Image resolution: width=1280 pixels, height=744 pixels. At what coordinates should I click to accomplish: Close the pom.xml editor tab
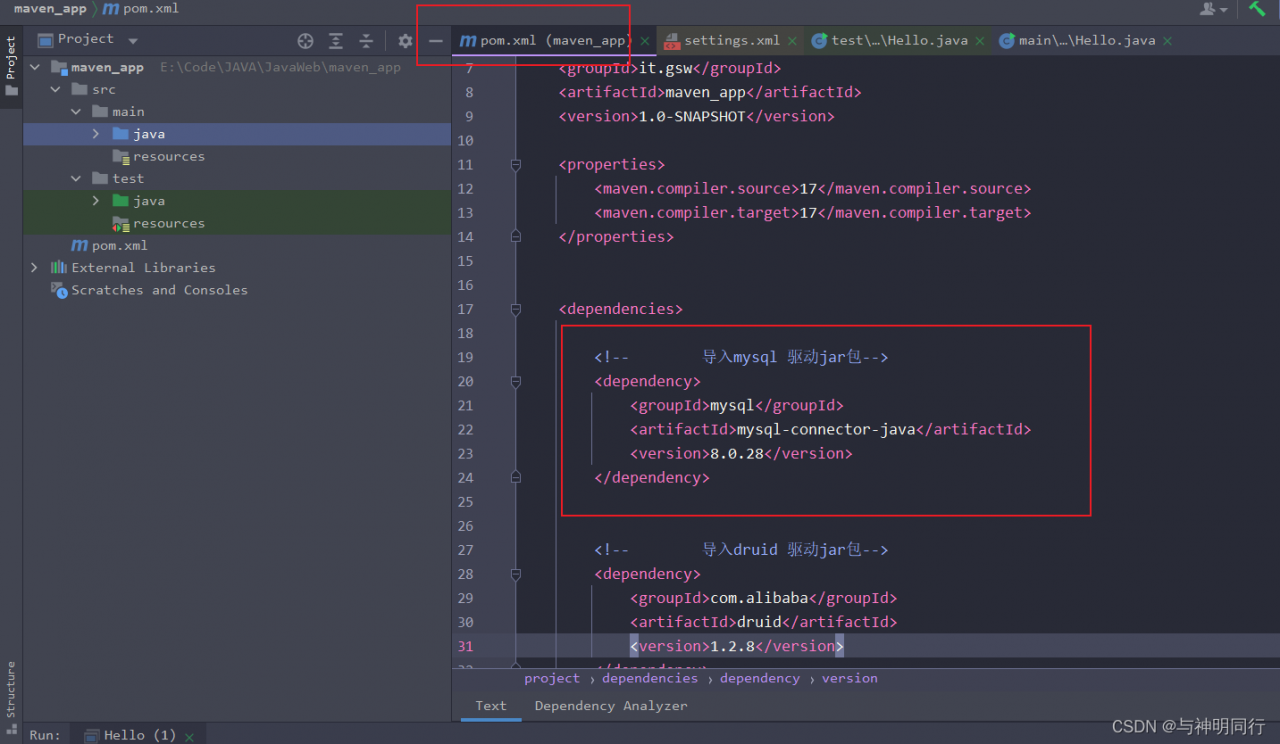(x=645, y=41)
